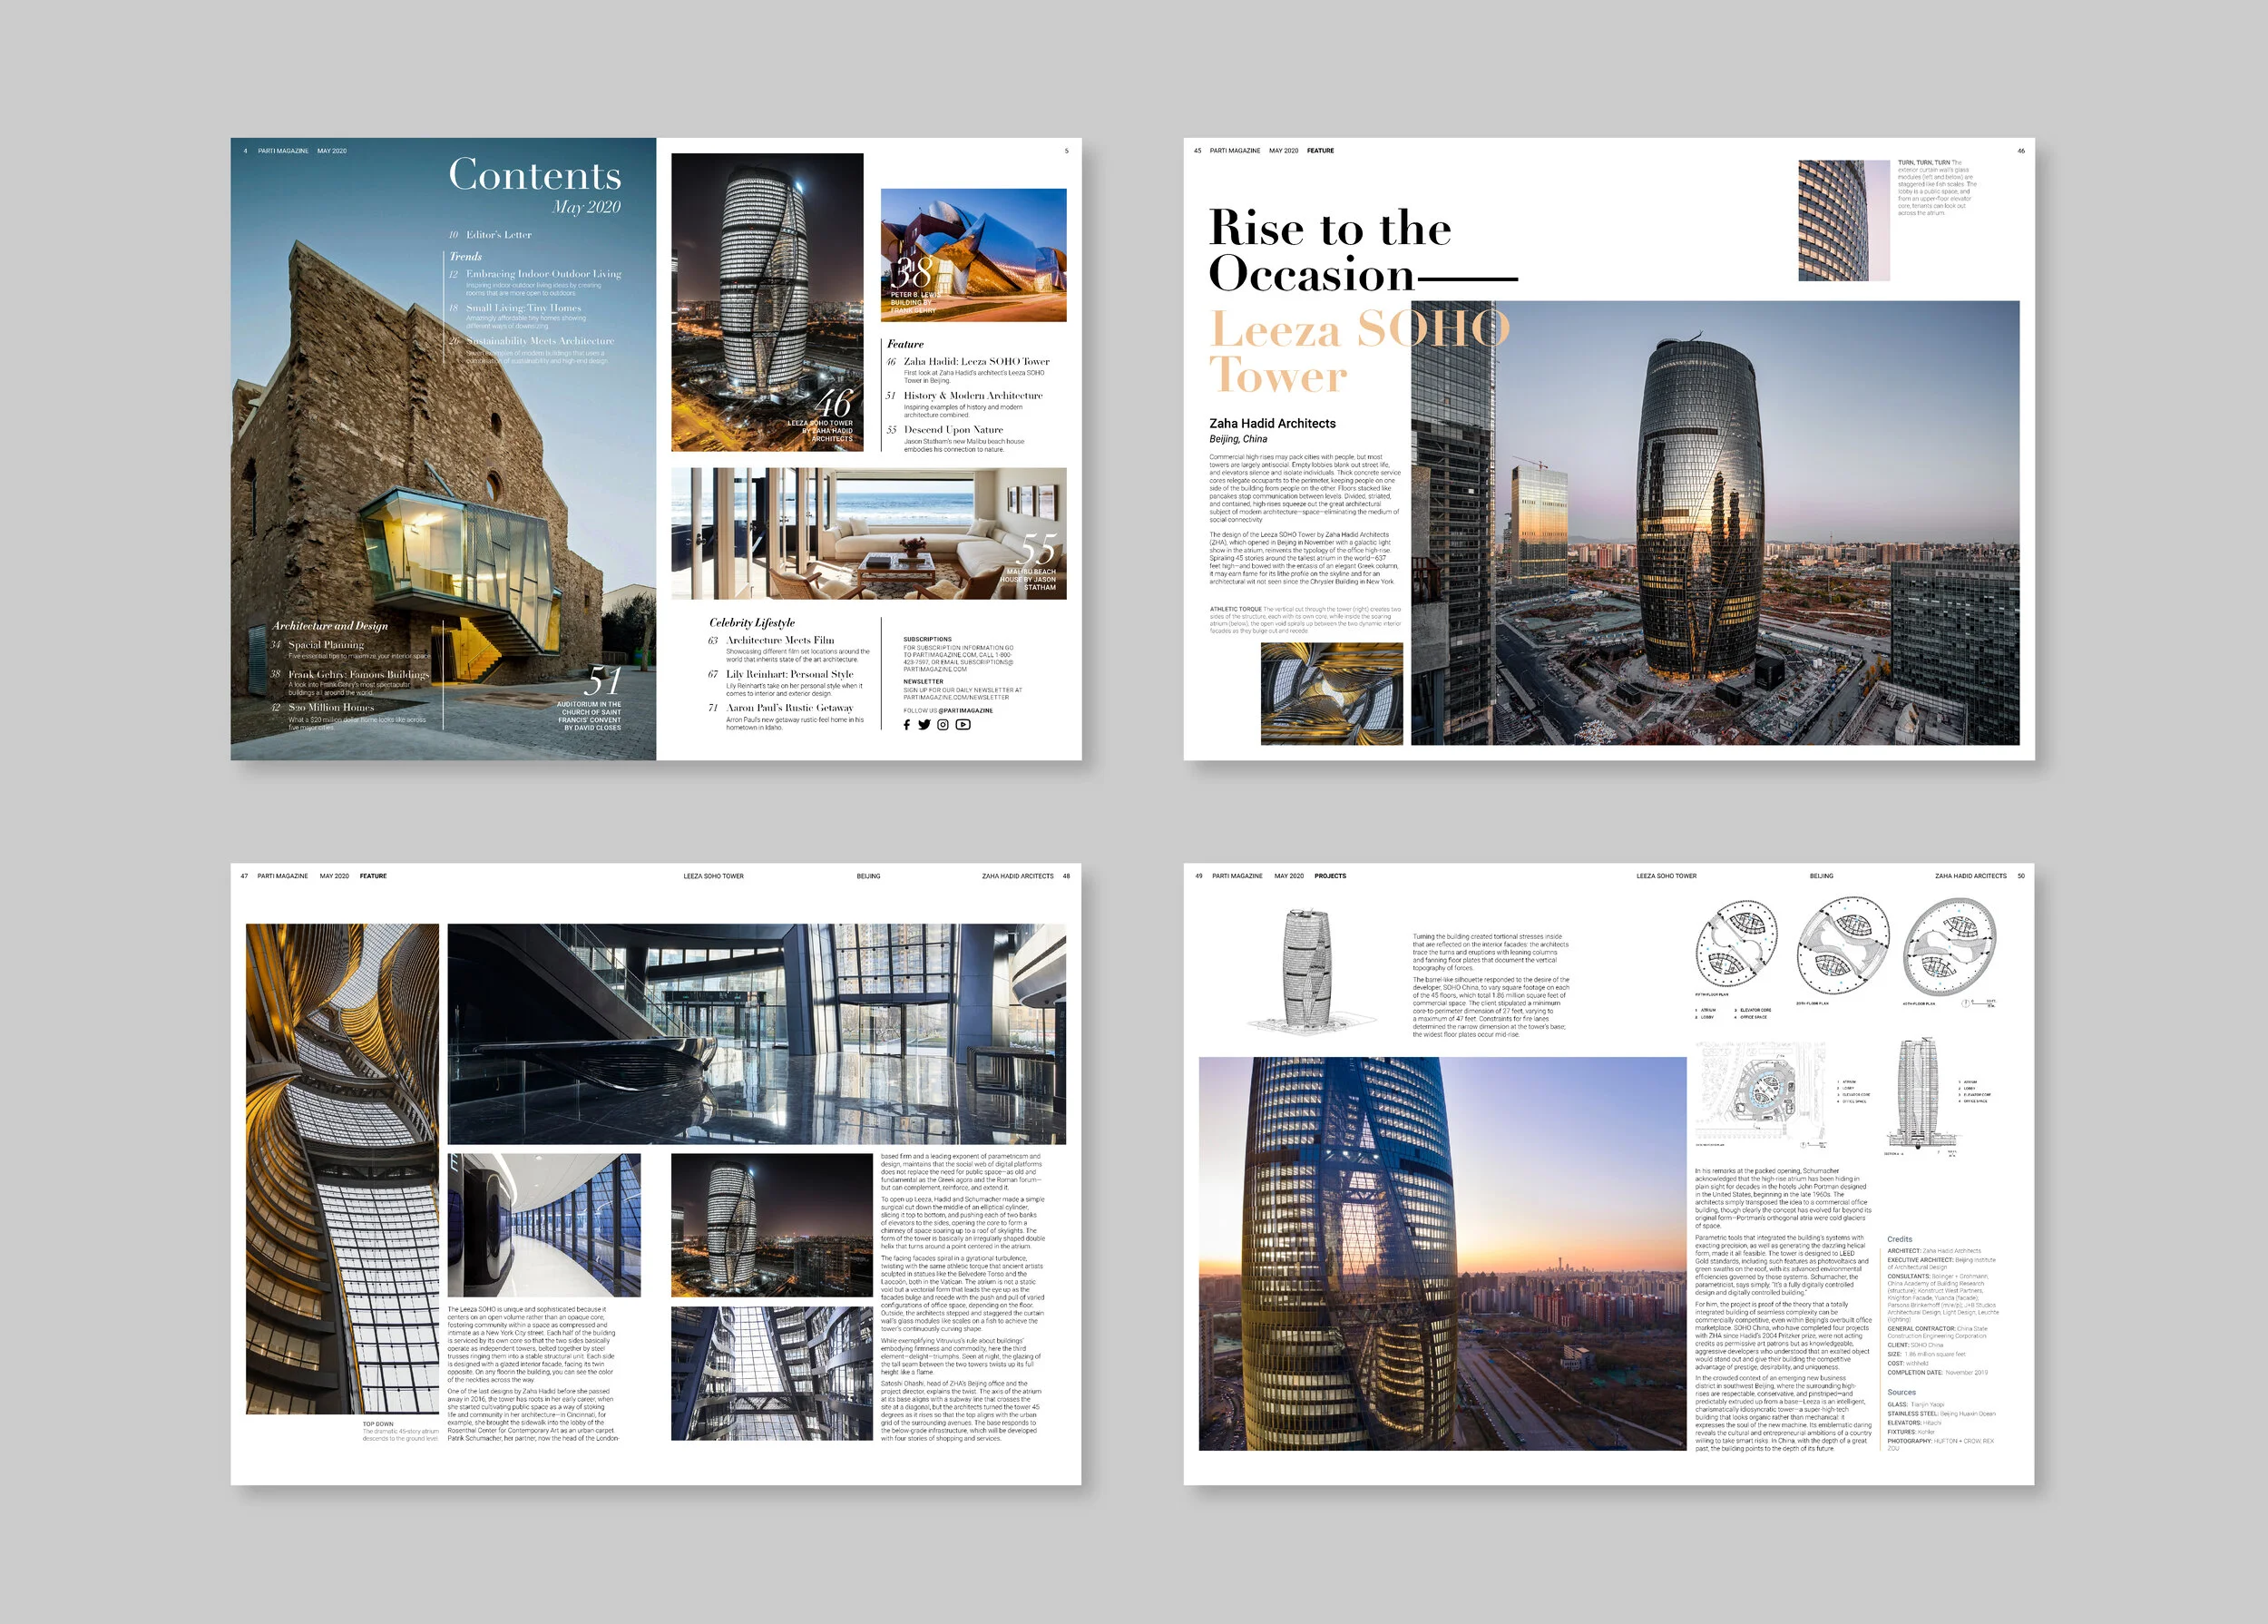Click the YouTube icon
This screenshot has width=2268, height=1624.
963,725
